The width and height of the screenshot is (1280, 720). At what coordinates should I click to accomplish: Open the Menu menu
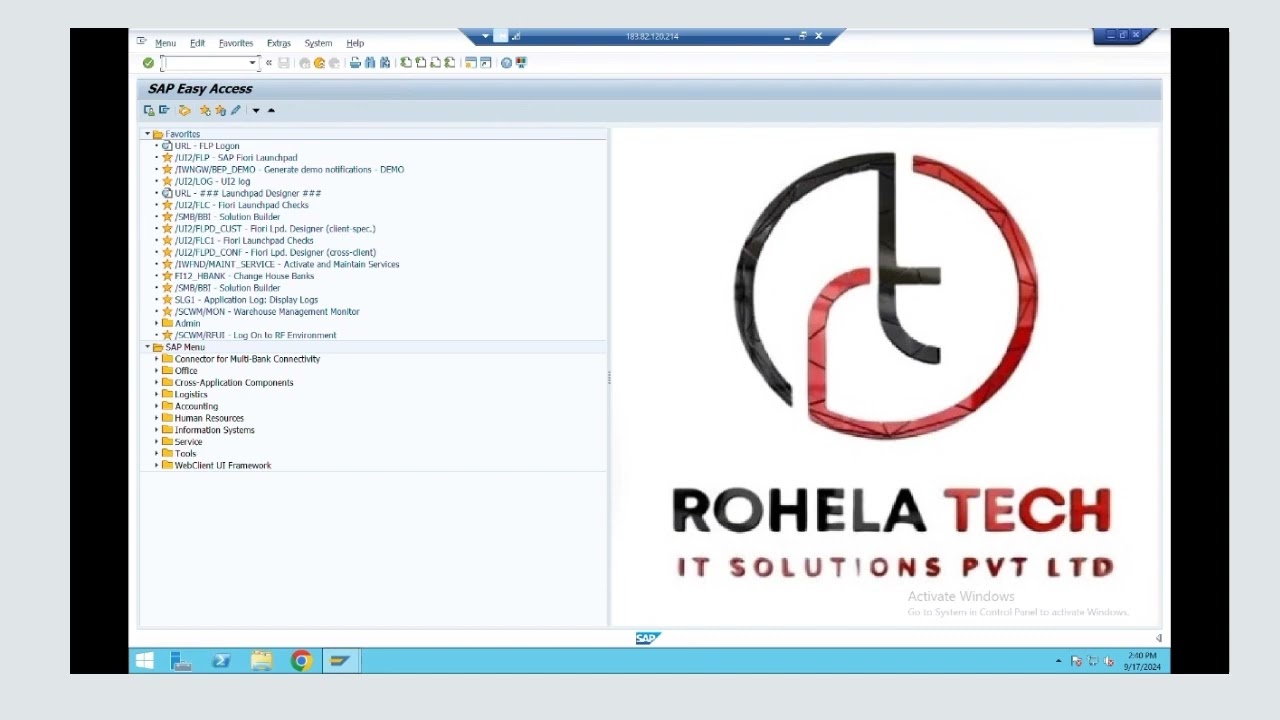tap(165, 43)
